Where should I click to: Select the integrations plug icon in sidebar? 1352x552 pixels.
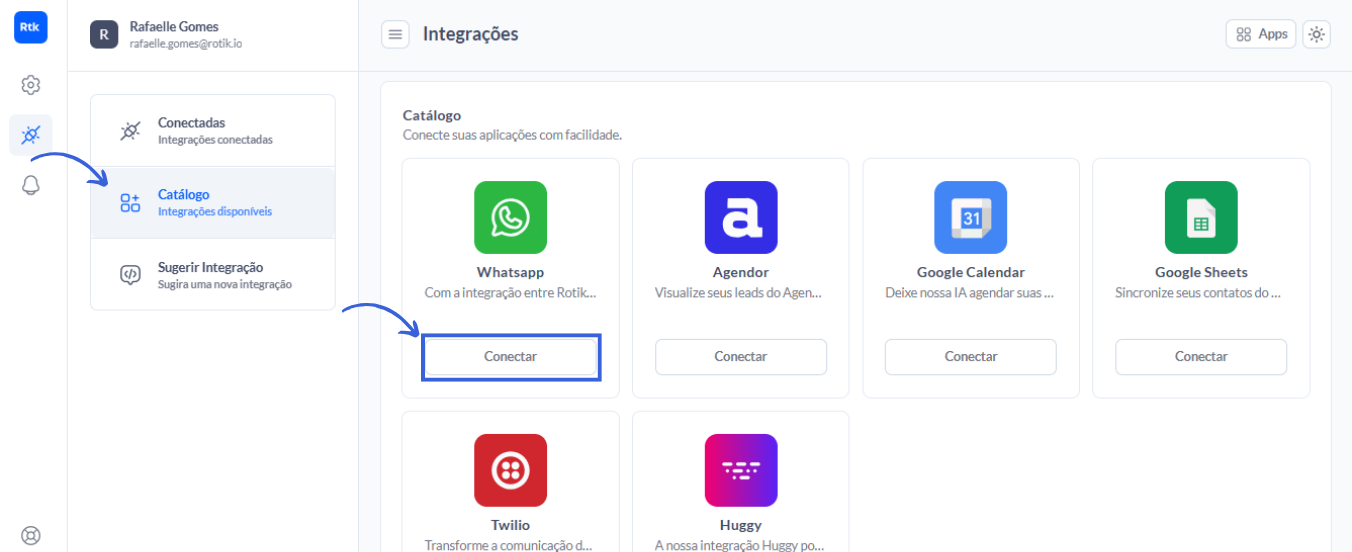(x=31, y=135)
